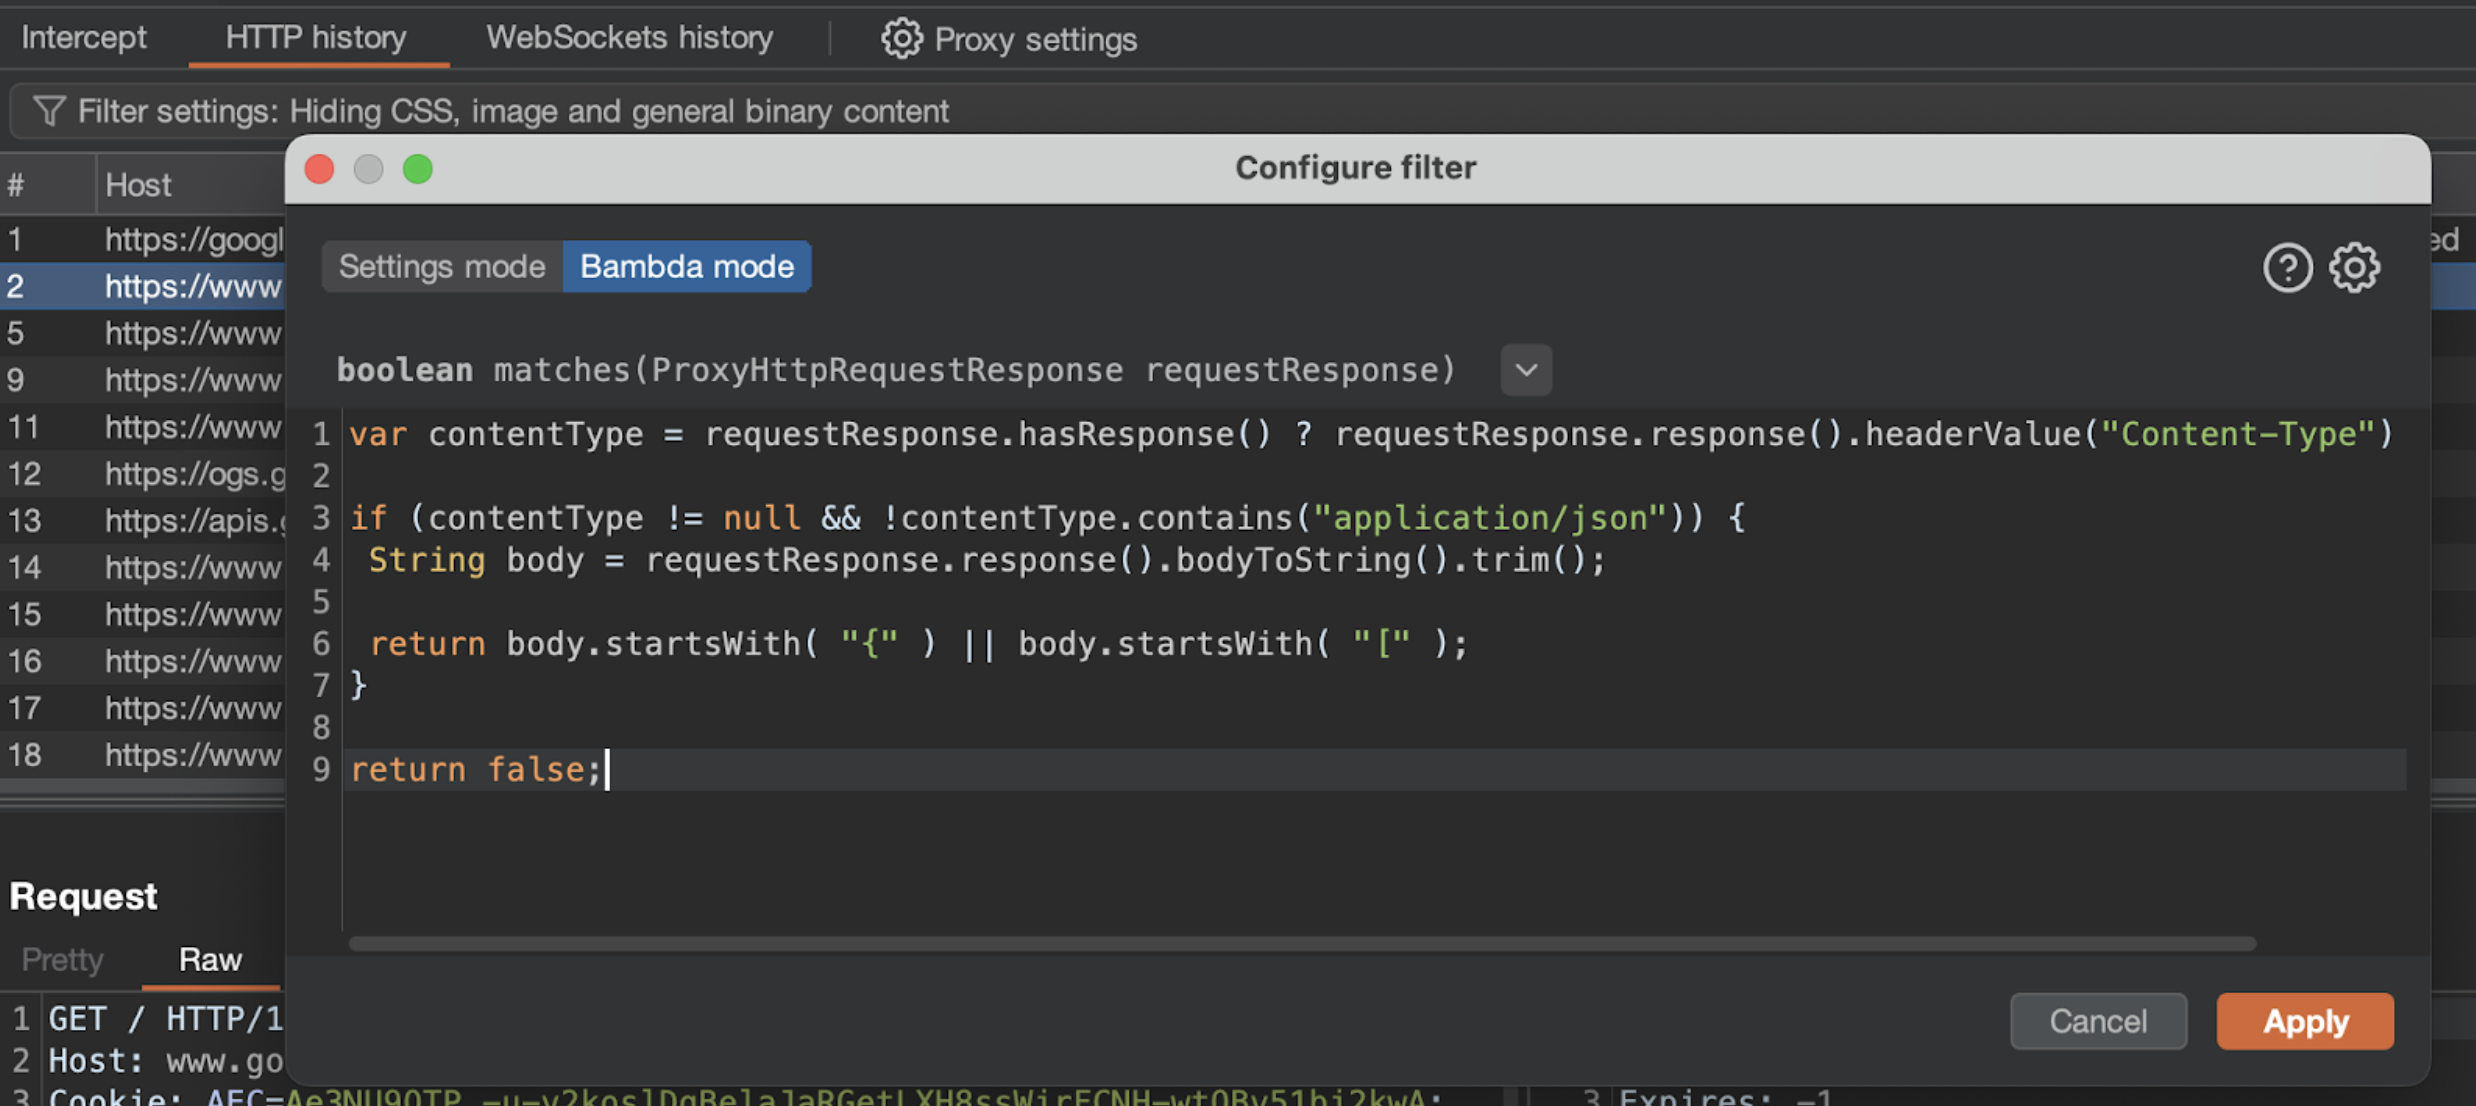Cancel the filter configuration

coord(2097,1021)
